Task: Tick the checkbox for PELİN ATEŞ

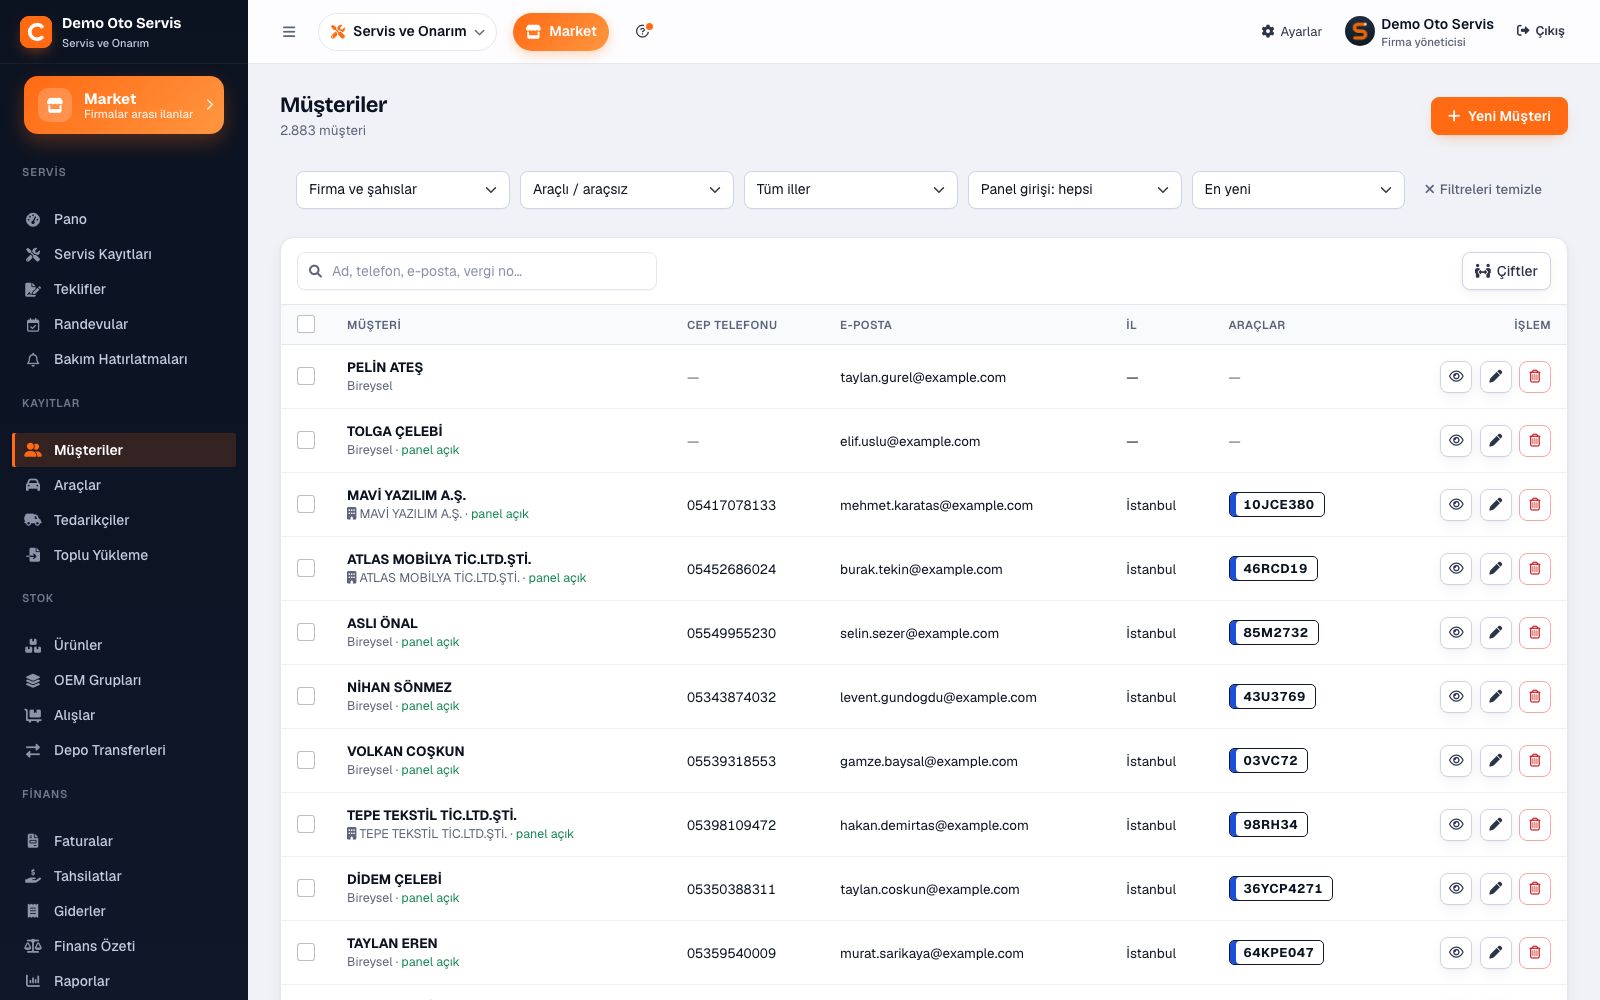Action: [x=306, y=376]
